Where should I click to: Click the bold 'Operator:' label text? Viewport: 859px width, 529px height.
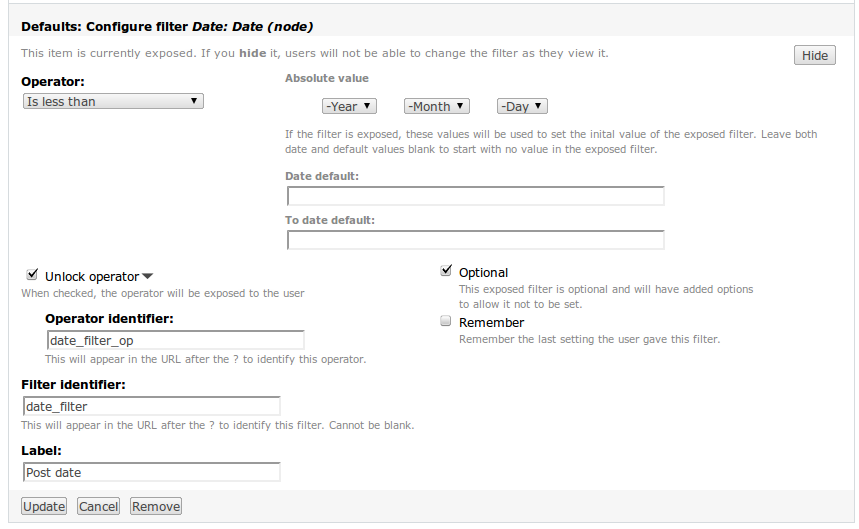tap(53, 81)
